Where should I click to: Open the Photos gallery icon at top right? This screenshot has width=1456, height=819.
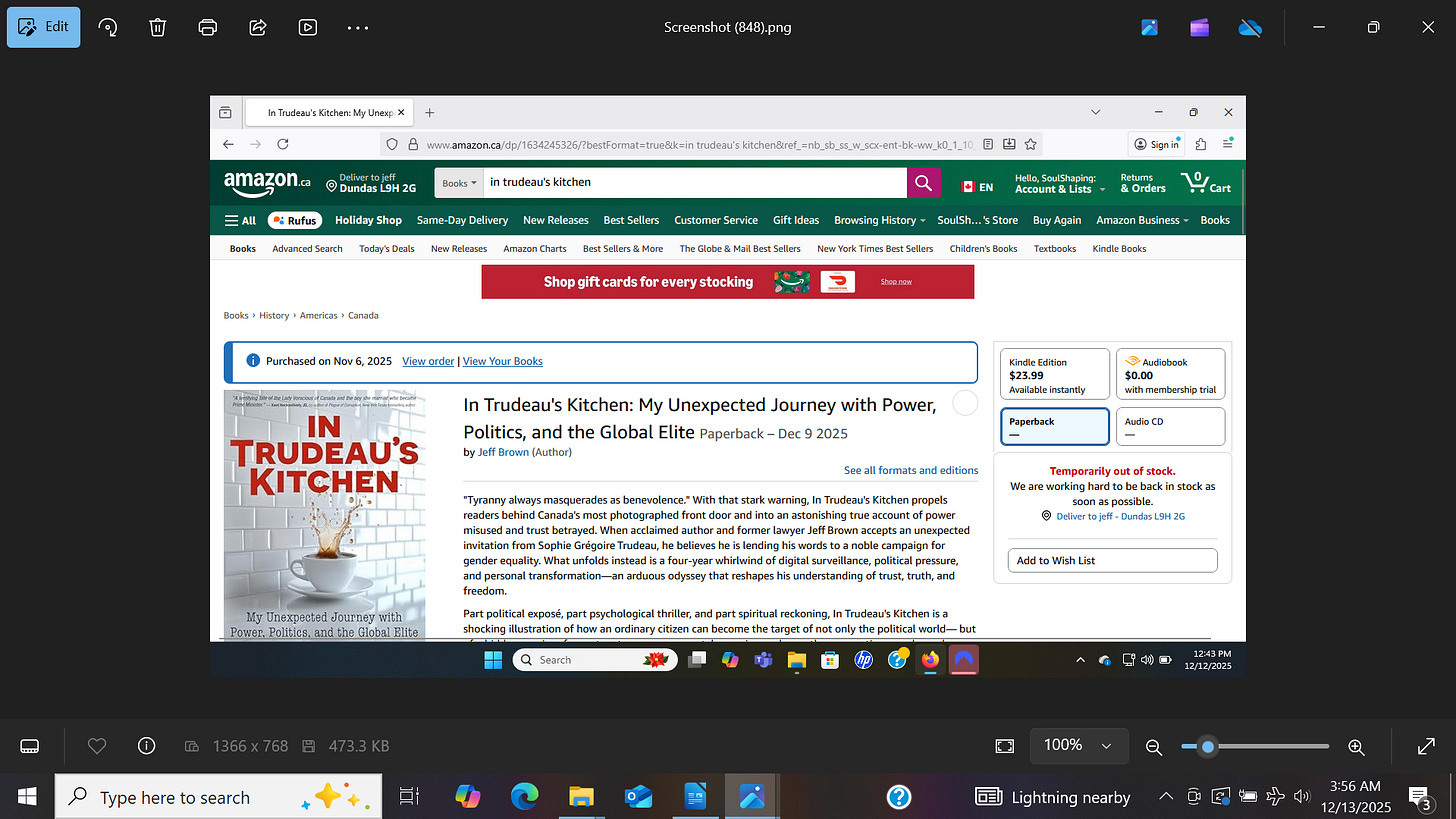[1150, 27]
